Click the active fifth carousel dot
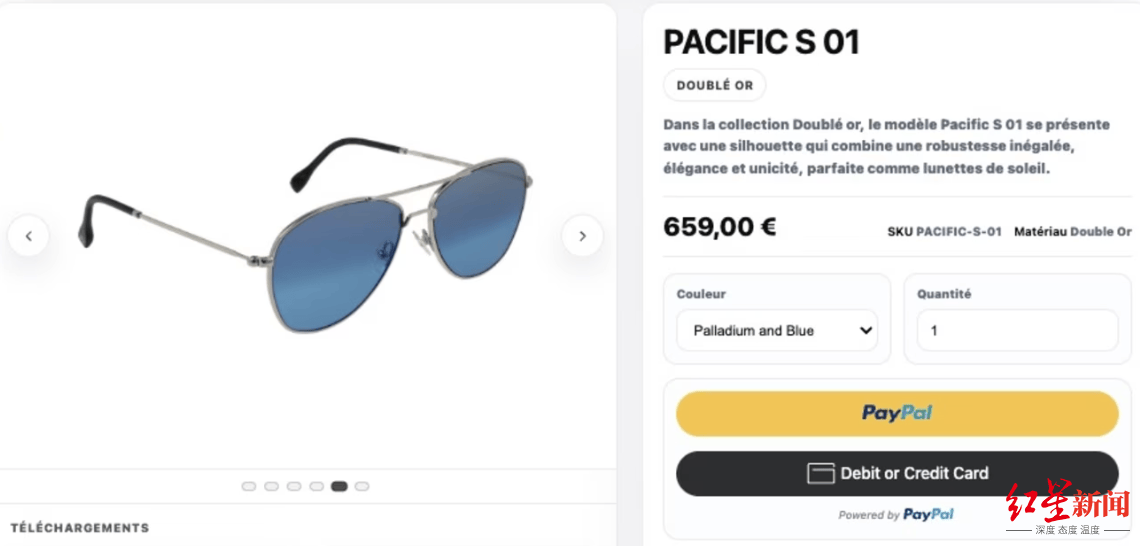 (339, 487)
